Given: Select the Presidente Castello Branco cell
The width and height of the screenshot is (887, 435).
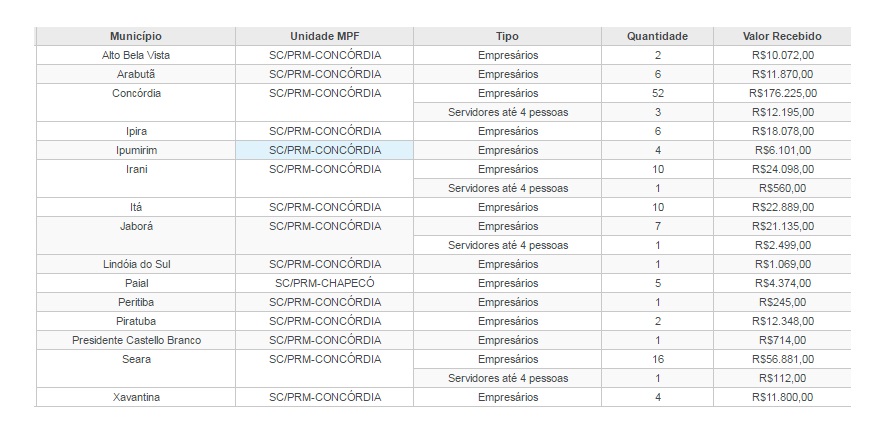Looking at the screenshot, I should [136, 340].
